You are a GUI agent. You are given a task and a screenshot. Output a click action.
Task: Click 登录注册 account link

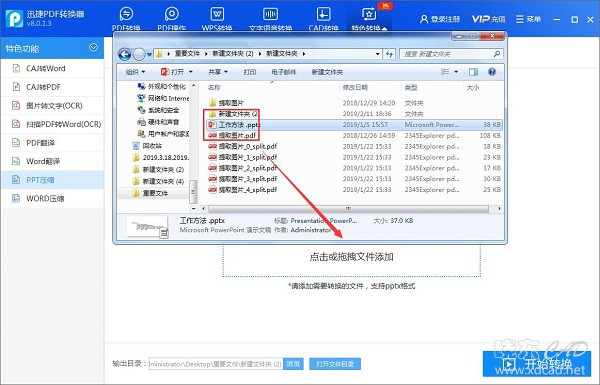pos(440,19)
